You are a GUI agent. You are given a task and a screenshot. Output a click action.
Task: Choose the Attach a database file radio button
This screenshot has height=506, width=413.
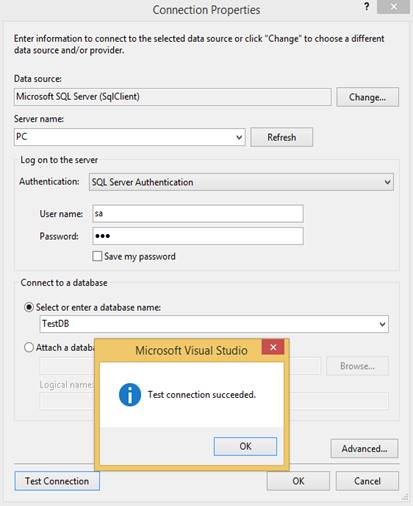(29, 347)
